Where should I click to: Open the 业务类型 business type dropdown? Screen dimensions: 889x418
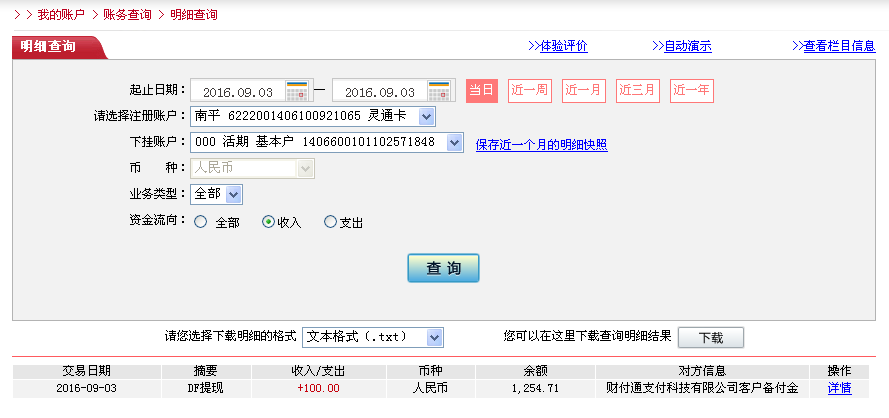point(233,194)
